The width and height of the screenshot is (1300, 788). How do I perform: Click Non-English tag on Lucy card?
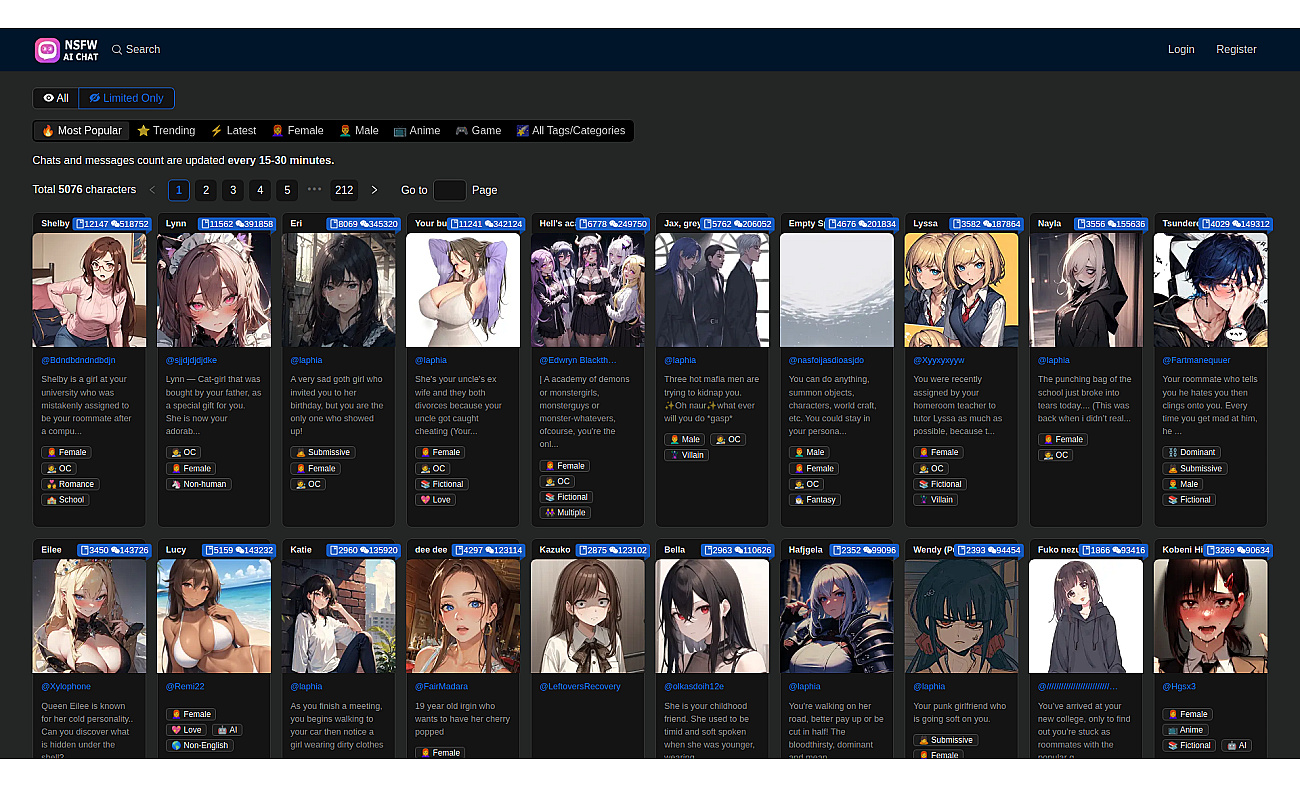pyautogui.click(x=199, y=746)
